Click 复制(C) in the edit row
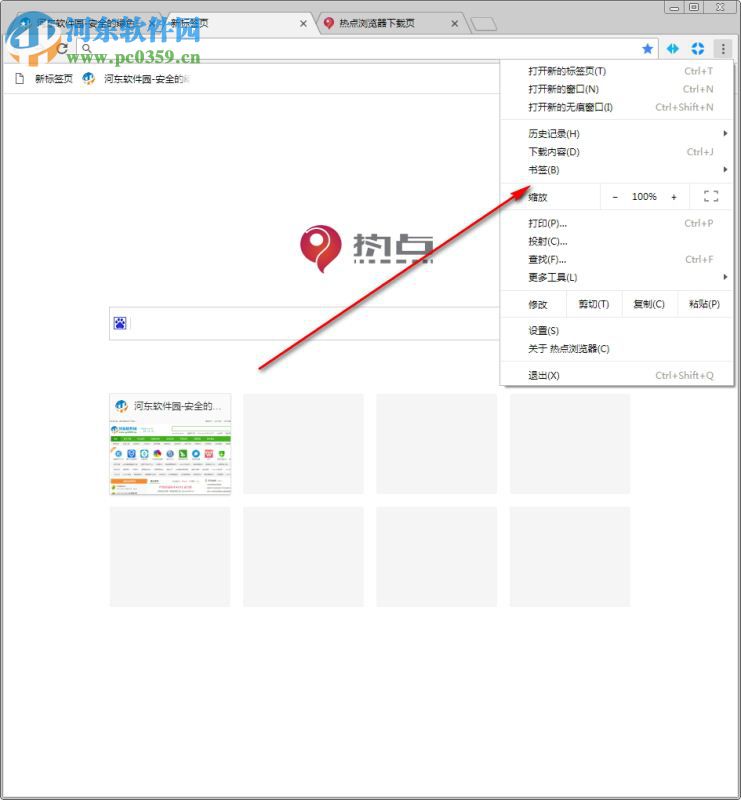The height and width of the screenshot is (800, 741). pyautogui.click(x=649, y=304)
